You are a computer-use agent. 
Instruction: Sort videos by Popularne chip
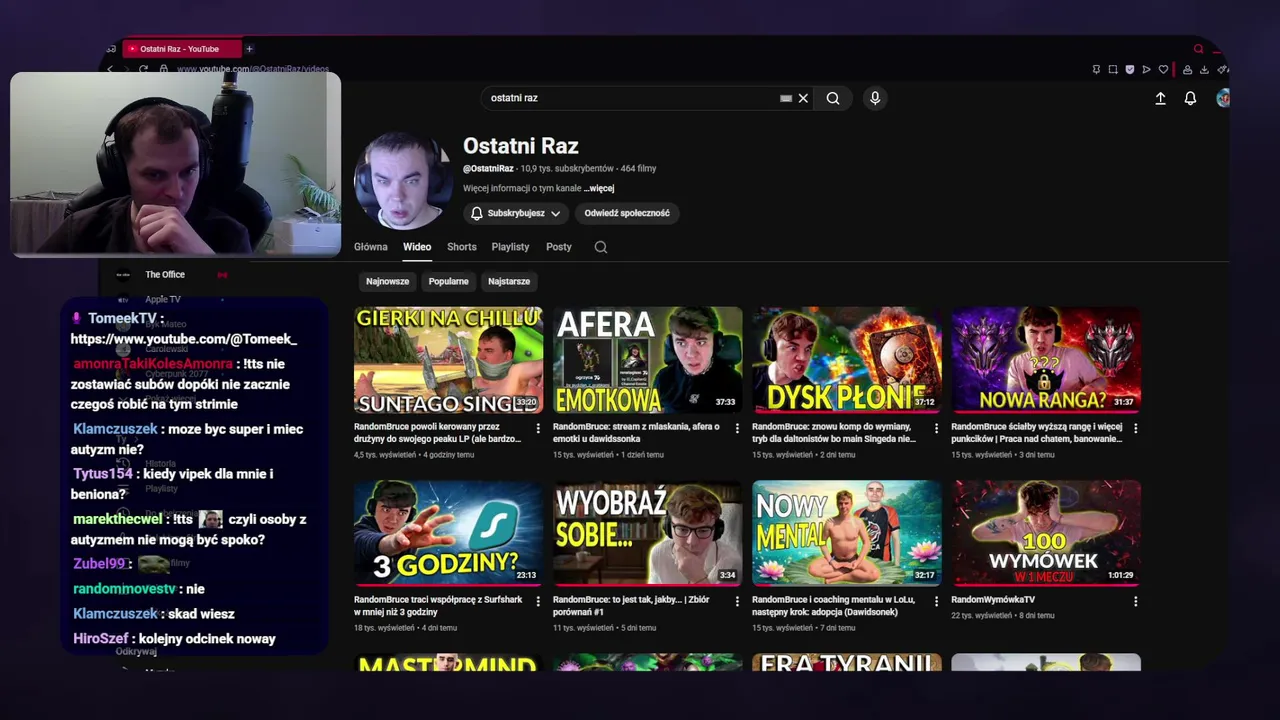point(448,281)
